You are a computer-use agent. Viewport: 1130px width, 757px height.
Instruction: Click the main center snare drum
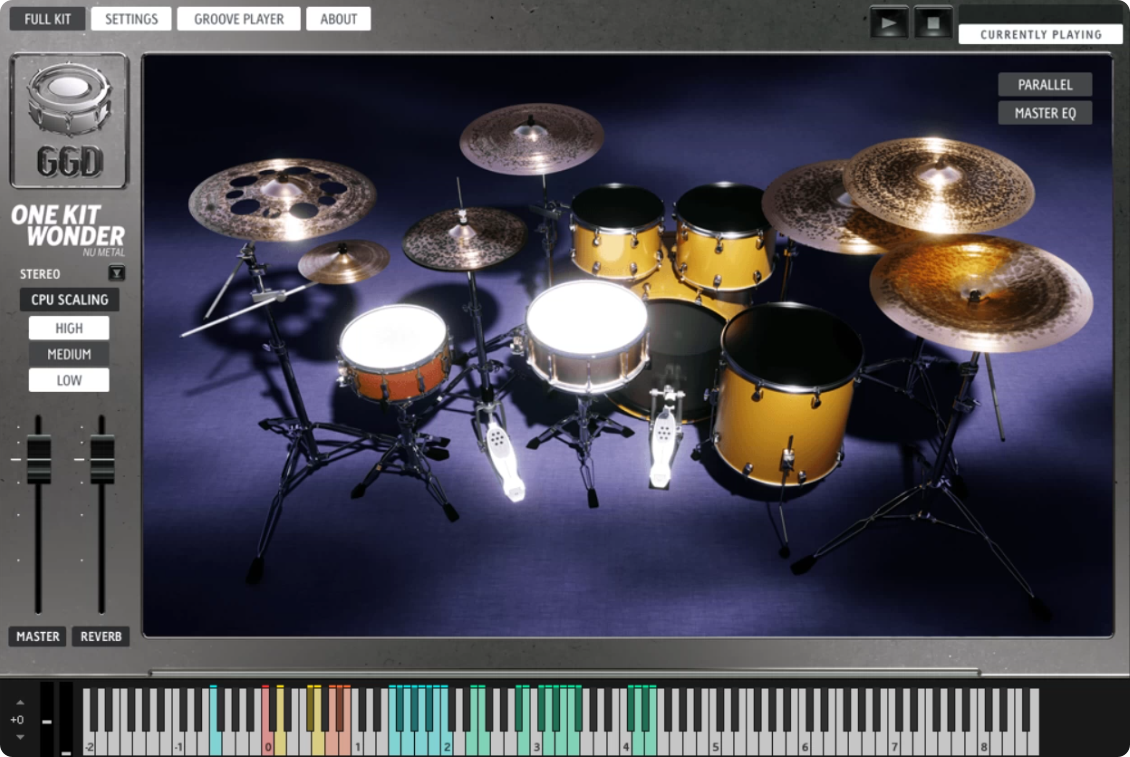(x=587, y=337)
